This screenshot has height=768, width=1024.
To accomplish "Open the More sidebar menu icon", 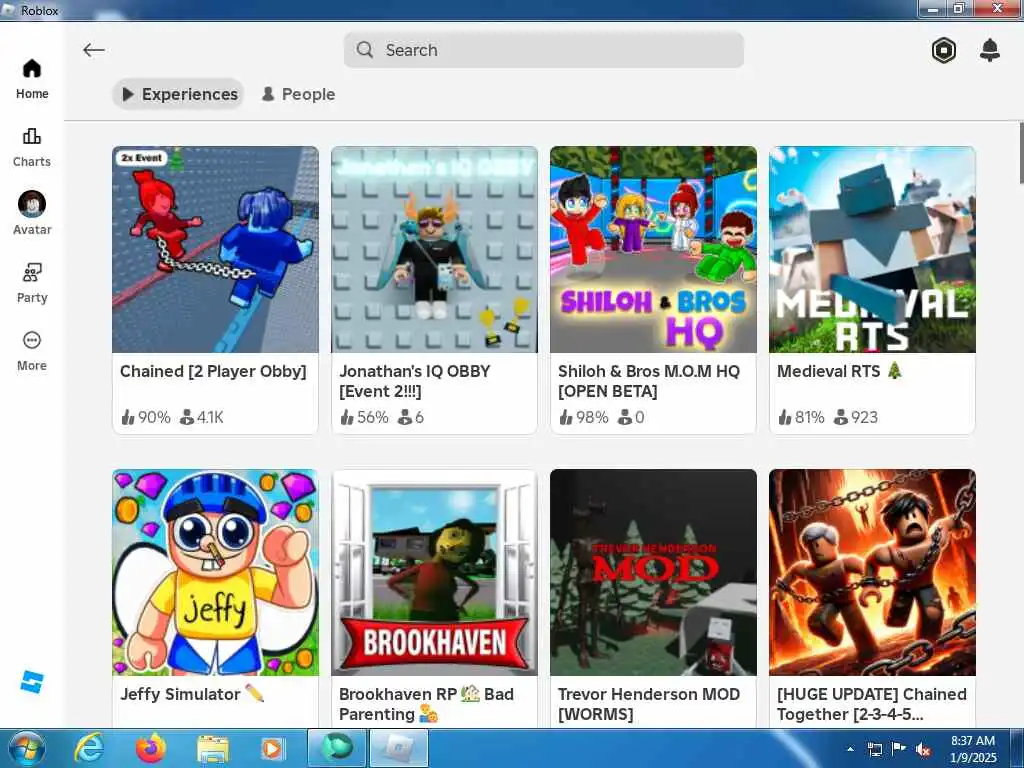I will tap(31, 340).
